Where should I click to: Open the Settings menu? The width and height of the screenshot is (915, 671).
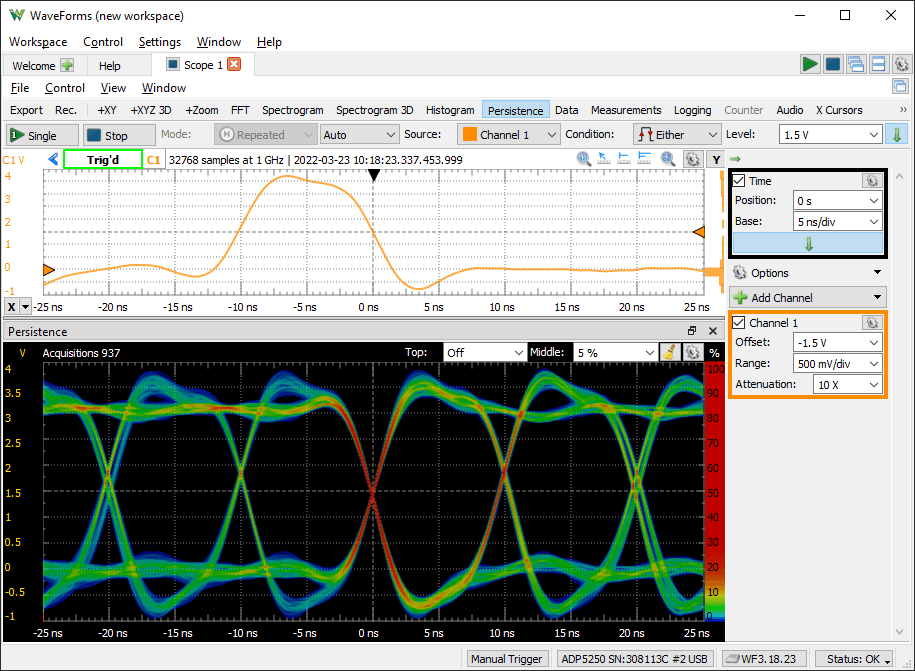[x=159, y=42]
